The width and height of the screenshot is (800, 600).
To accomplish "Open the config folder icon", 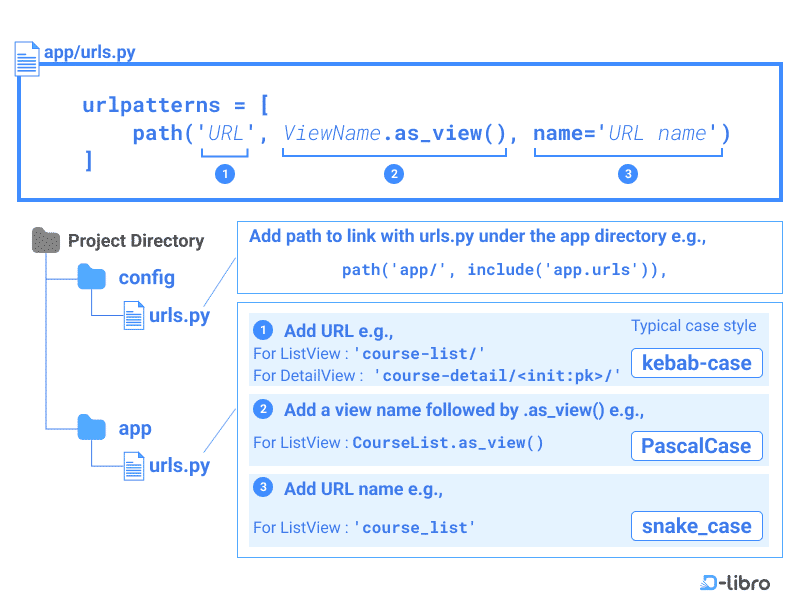I will pyautogui.click(x=91, y=277).
